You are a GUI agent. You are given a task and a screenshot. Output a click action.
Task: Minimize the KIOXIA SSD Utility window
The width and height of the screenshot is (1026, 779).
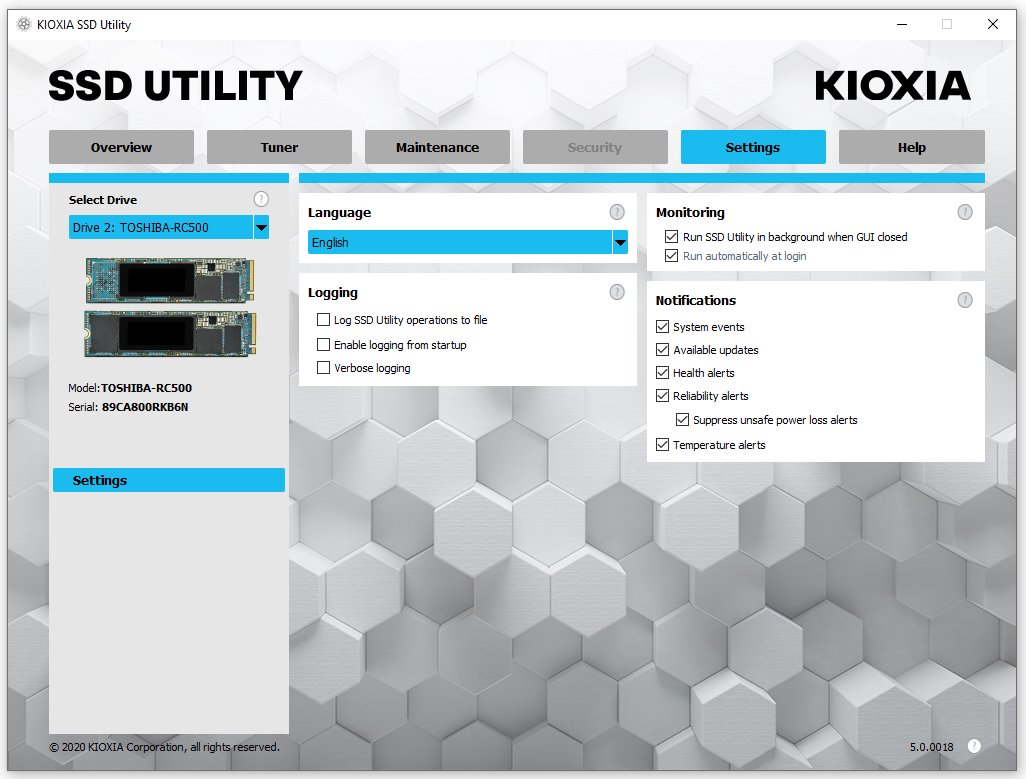click(x=902, y=24)
